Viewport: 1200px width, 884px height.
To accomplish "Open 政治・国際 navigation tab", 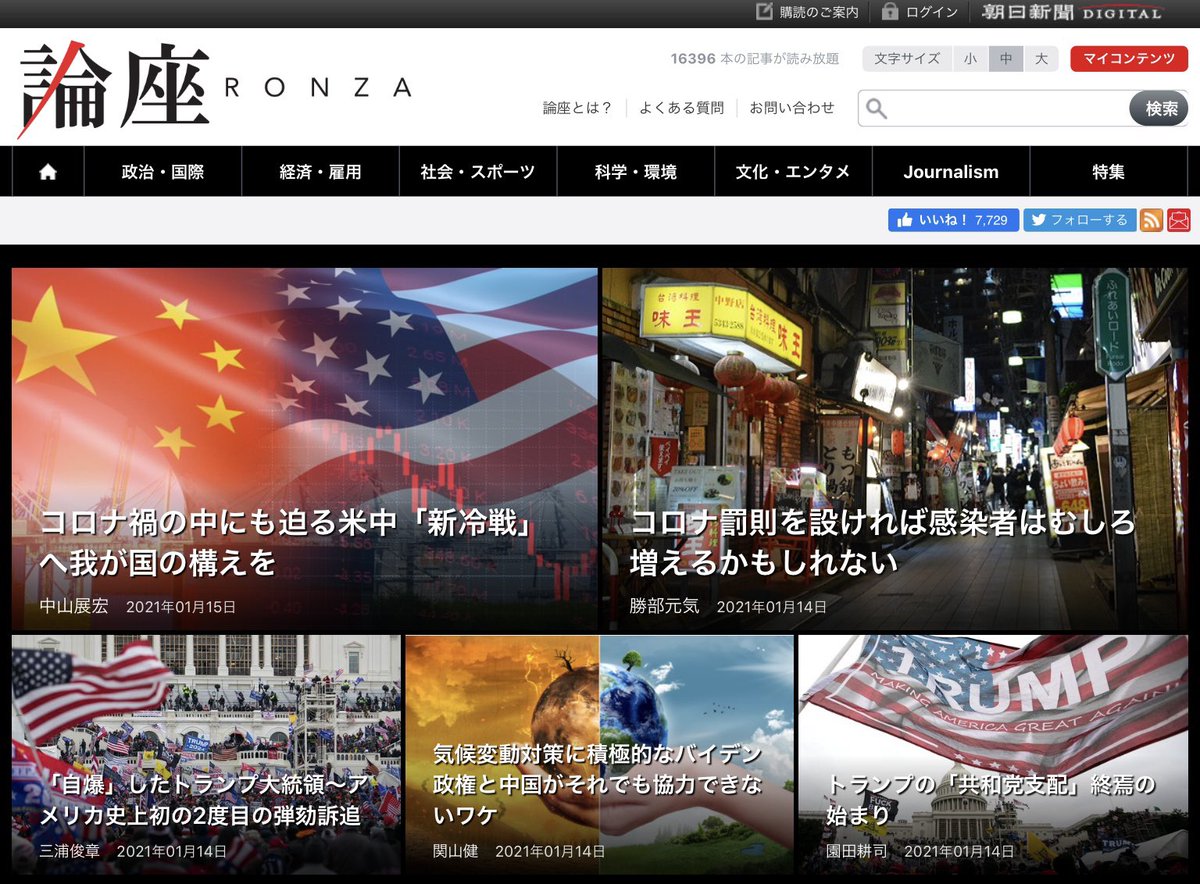I will coord(163,172).
